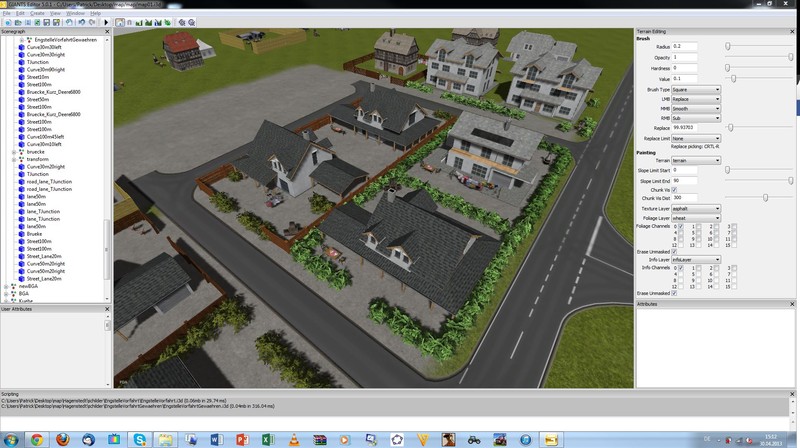The height and width of the screenshot is (448, 800).
Task: Open Google Chrome from taskbar
Action: [x=37, y=439]
